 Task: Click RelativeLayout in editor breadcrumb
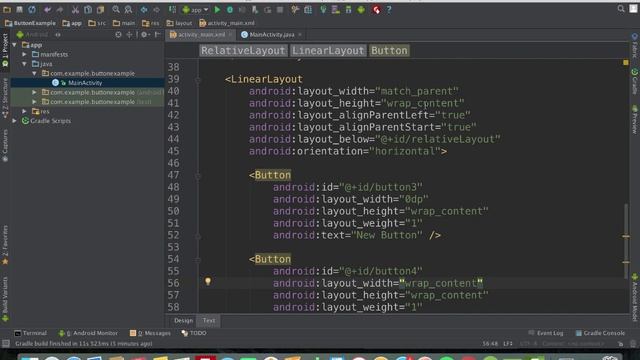[243, 51]
